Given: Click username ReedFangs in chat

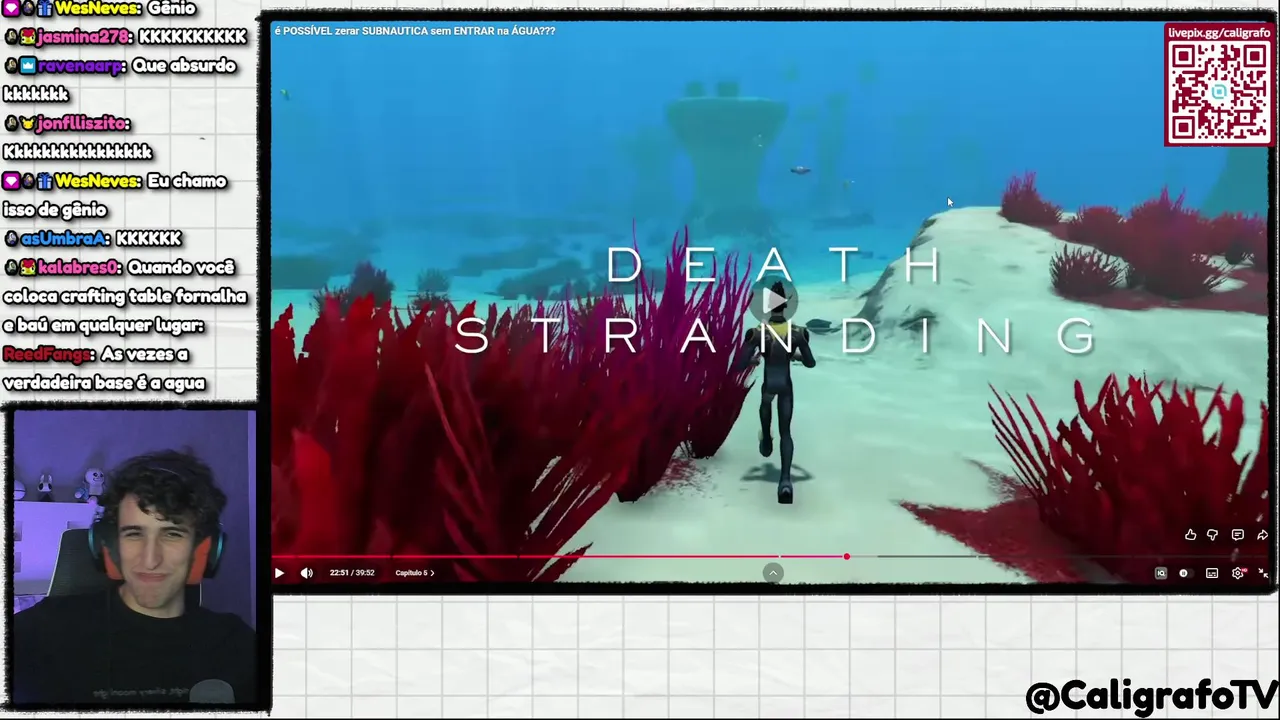Looking at the screenshot, I should point(48,354).
